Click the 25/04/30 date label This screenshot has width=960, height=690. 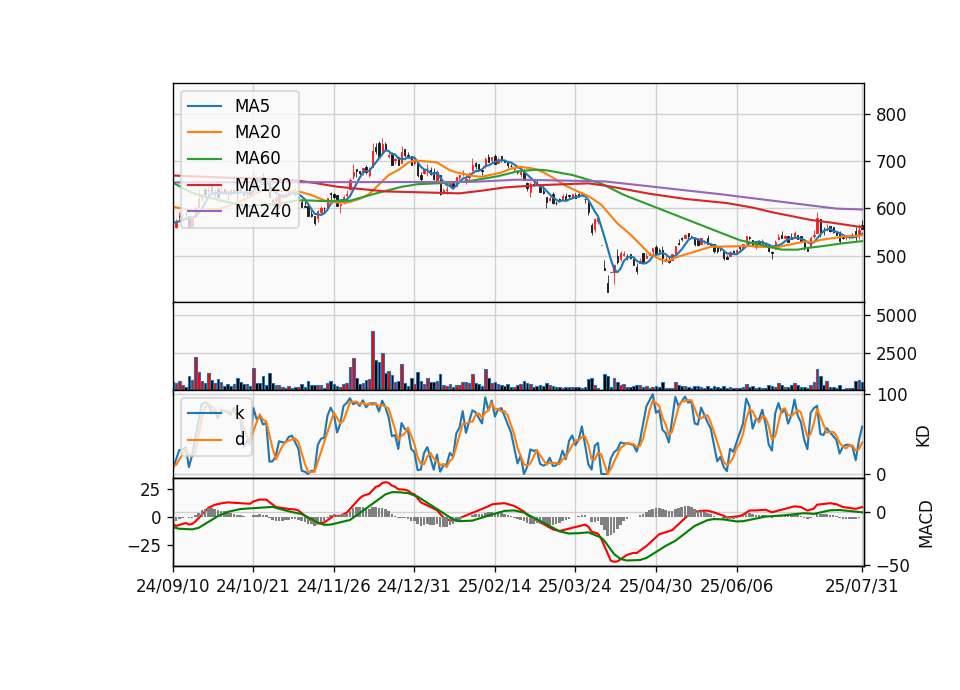coord(656,586)
